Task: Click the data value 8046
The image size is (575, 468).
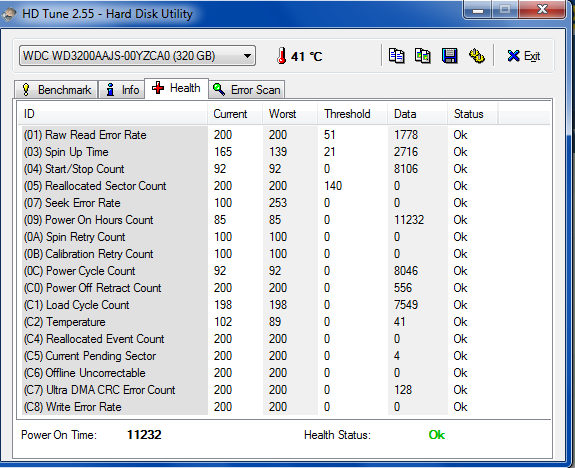Action: 406,271
